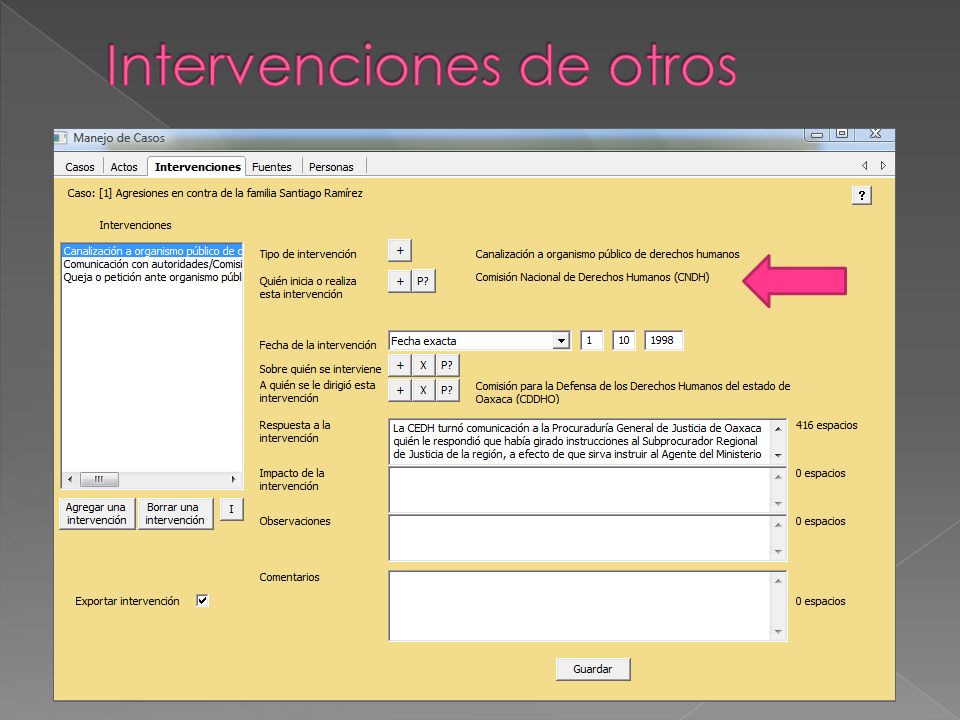This screenshot has height=720, width=960.
Task: Switch to the Casos tab
Action: coord(80,167)
